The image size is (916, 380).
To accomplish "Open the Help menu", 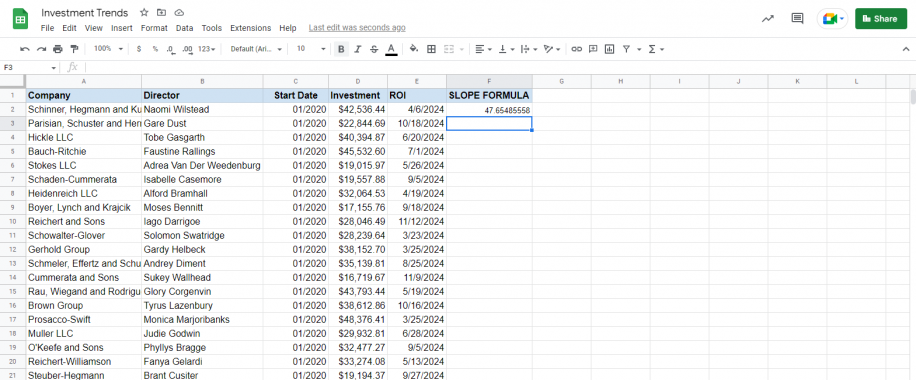I will 287,27.
